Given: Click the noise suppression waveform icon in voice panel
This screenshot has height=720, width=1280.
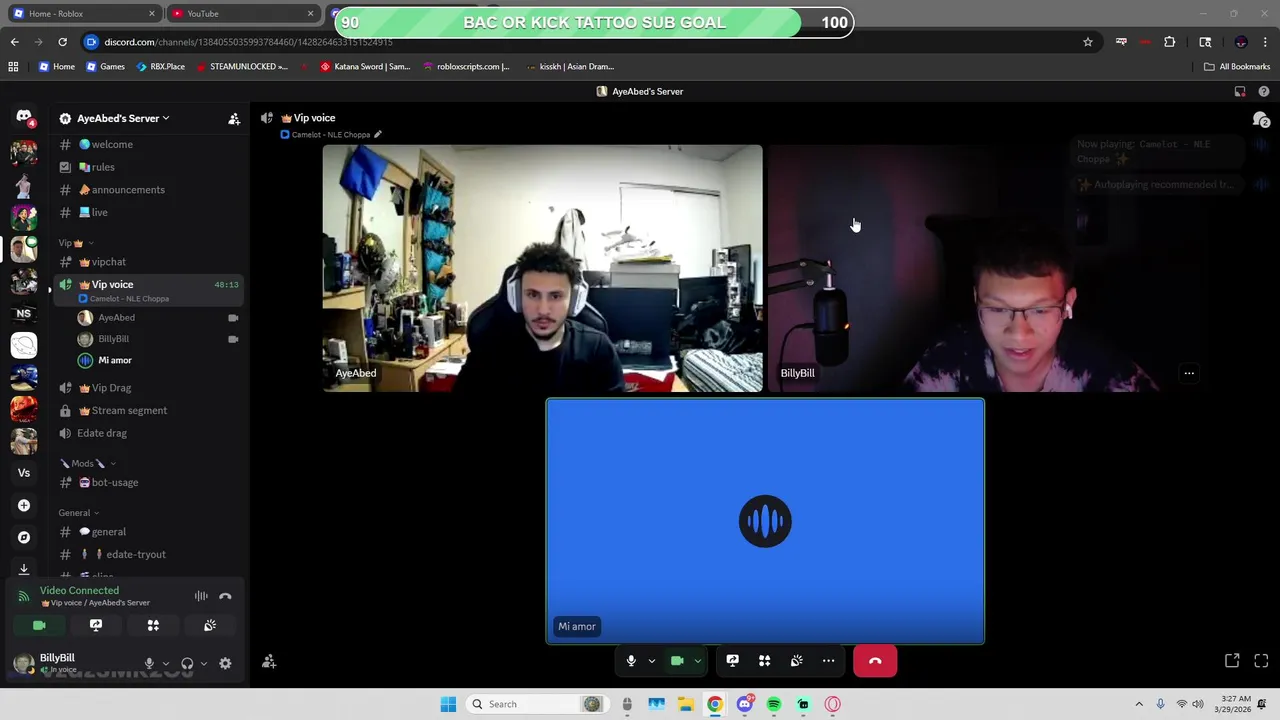Looking at the screenshot, I should pos(201,596).
